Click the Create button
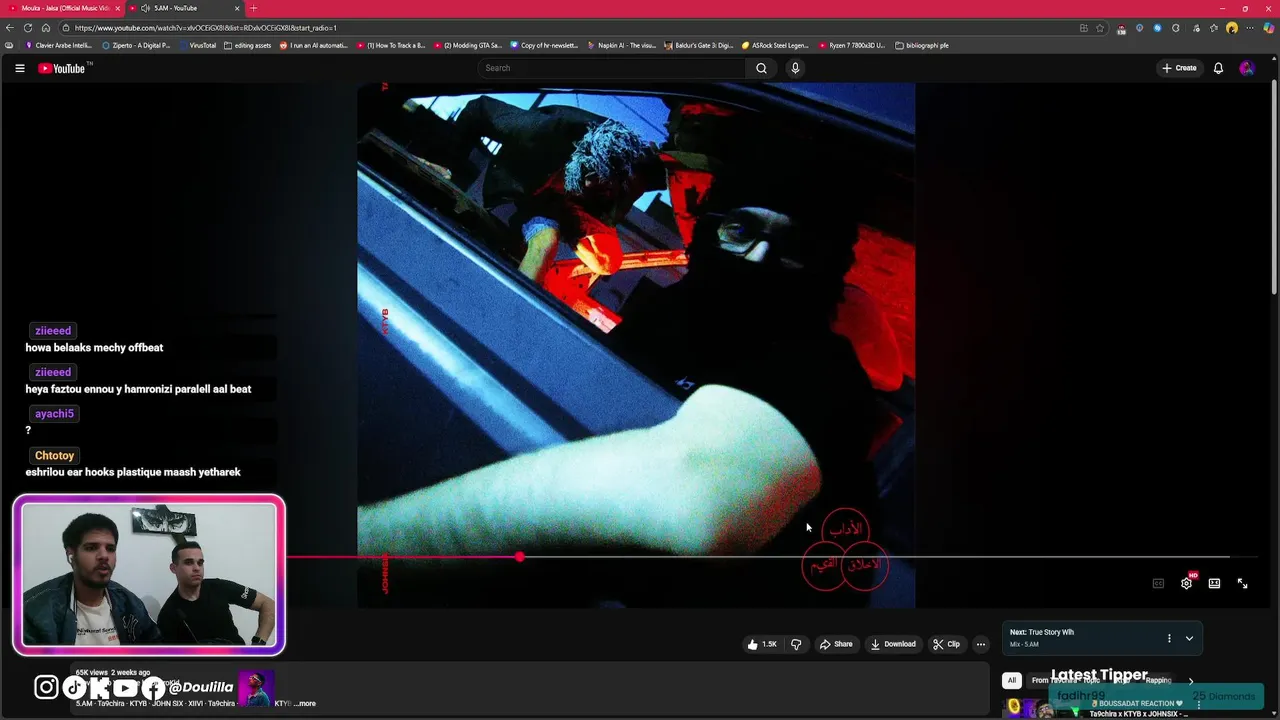The height and width of the screenshot is (720, 1280). tap(1179, 68)
